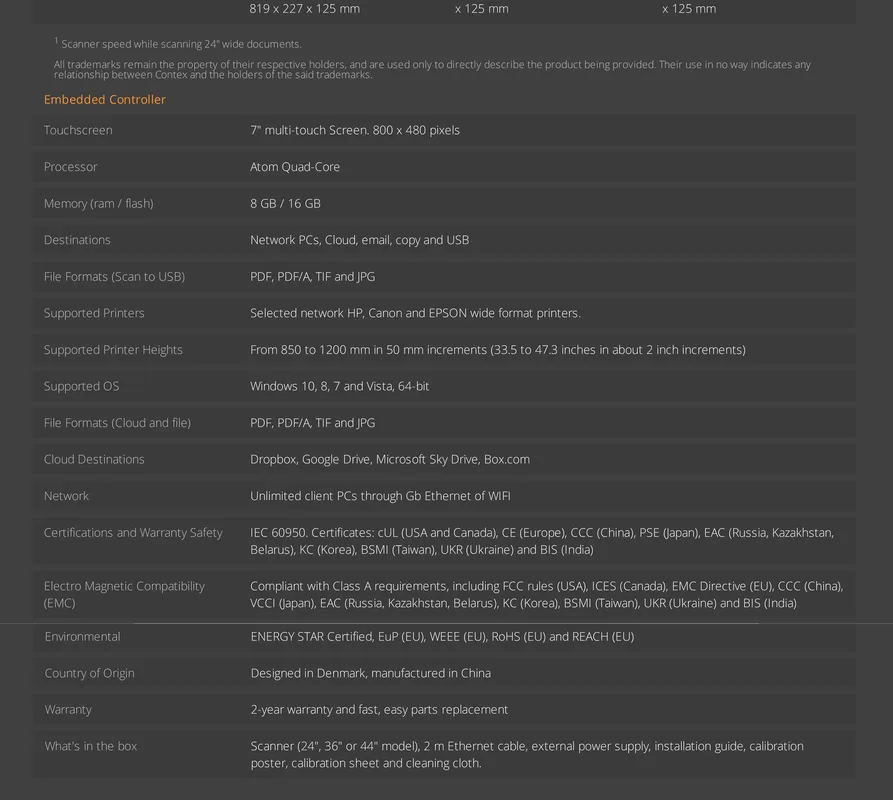
Task: Select File Formats (Scan to USB) label
Action: [114, 277]
